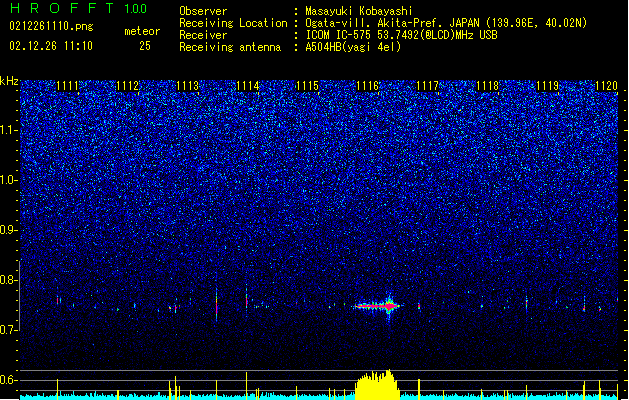Click observer name Masayuki Kobayashi
This screenshot has width=629, height=400.
[x=359, y=11]
